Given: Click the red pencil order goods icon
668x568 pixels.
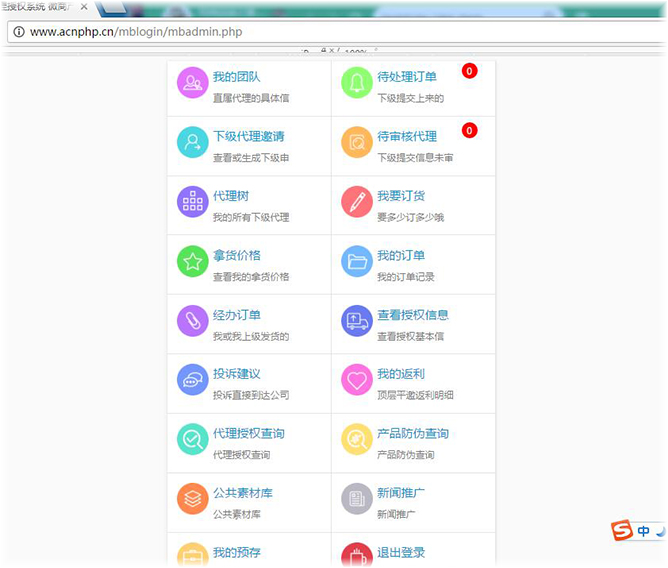Looking at the screenshot, I should click(x=357, y=201).
